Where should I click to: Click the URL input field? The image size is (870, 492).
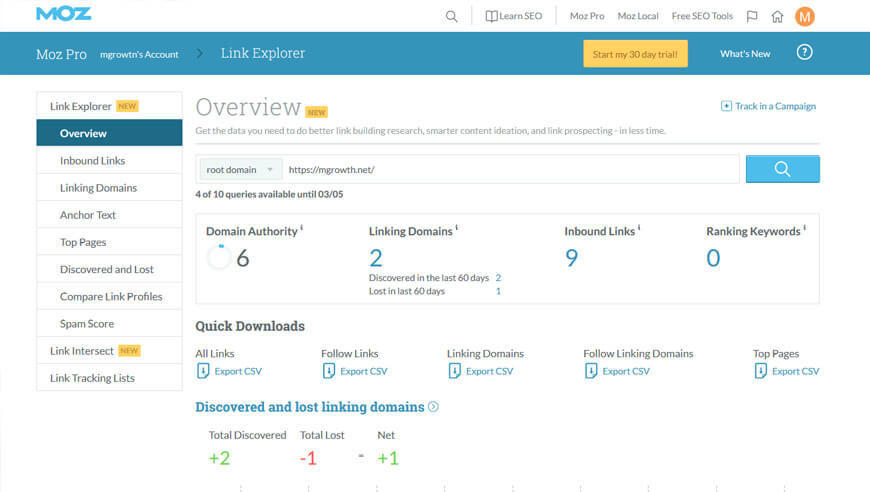[510, 170]
